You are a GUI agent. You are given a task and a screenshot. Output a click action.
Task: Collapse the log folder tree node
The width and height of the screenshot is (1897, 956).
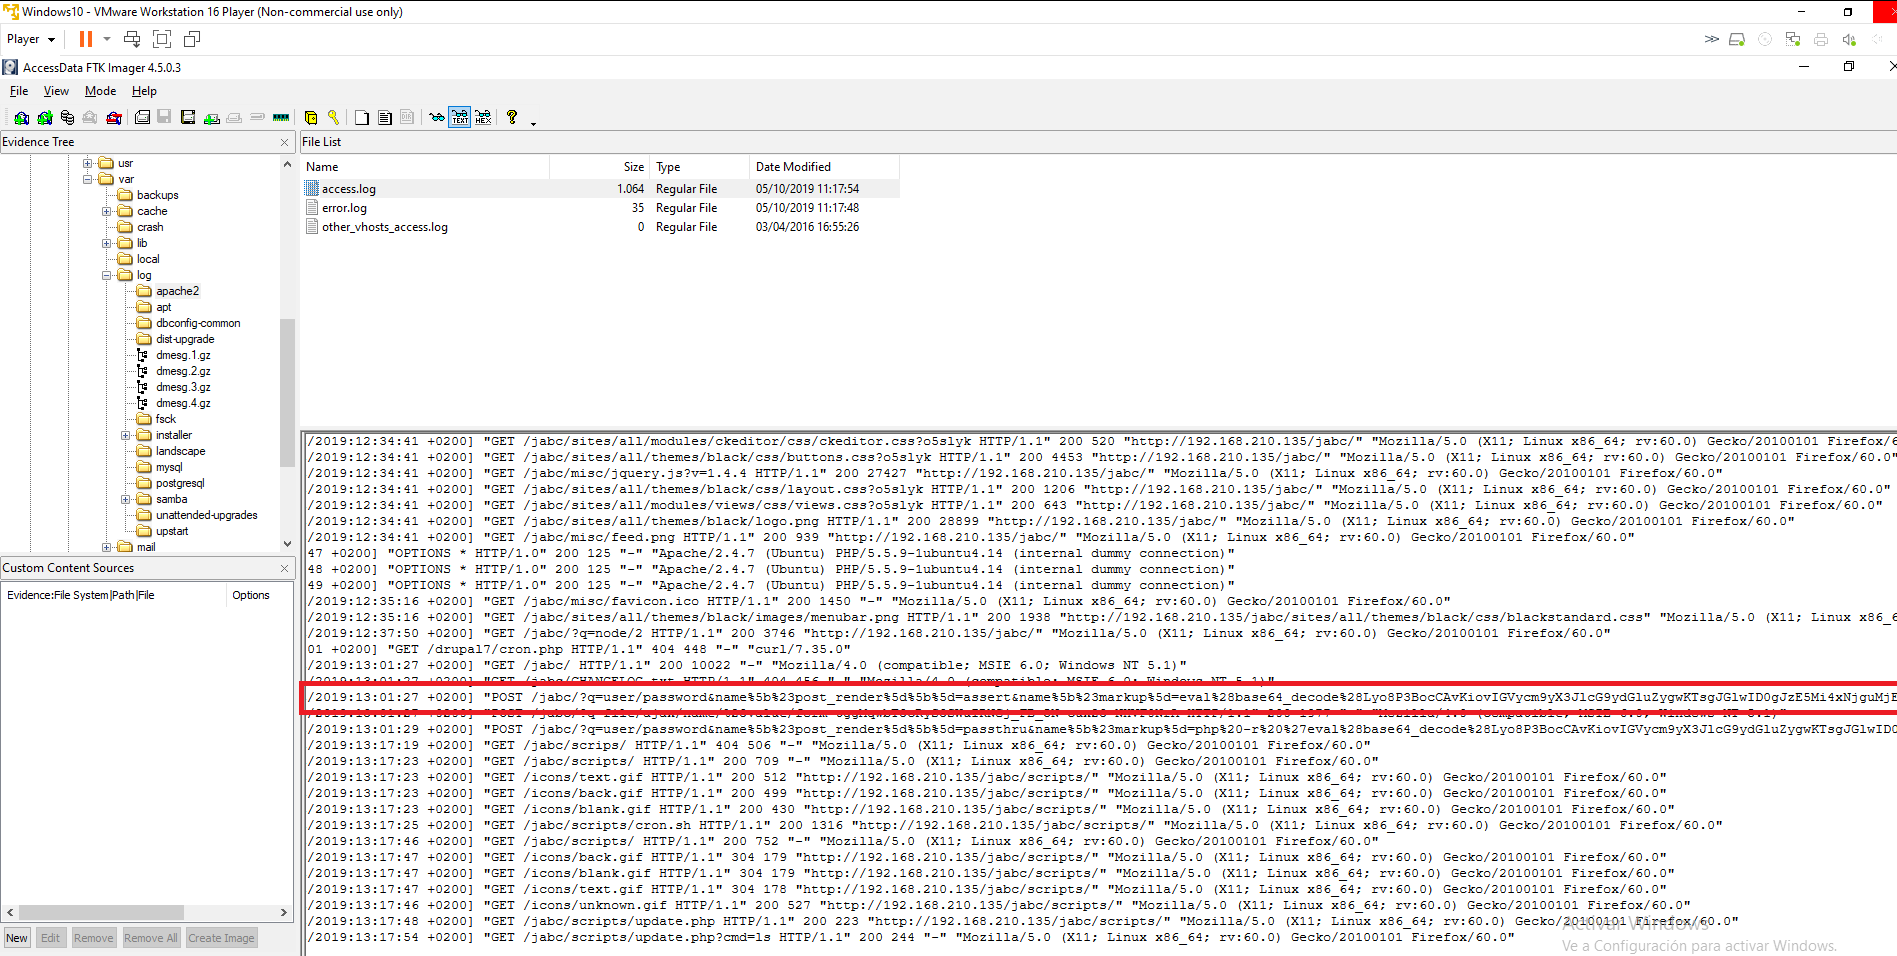(x=107, y=275)
